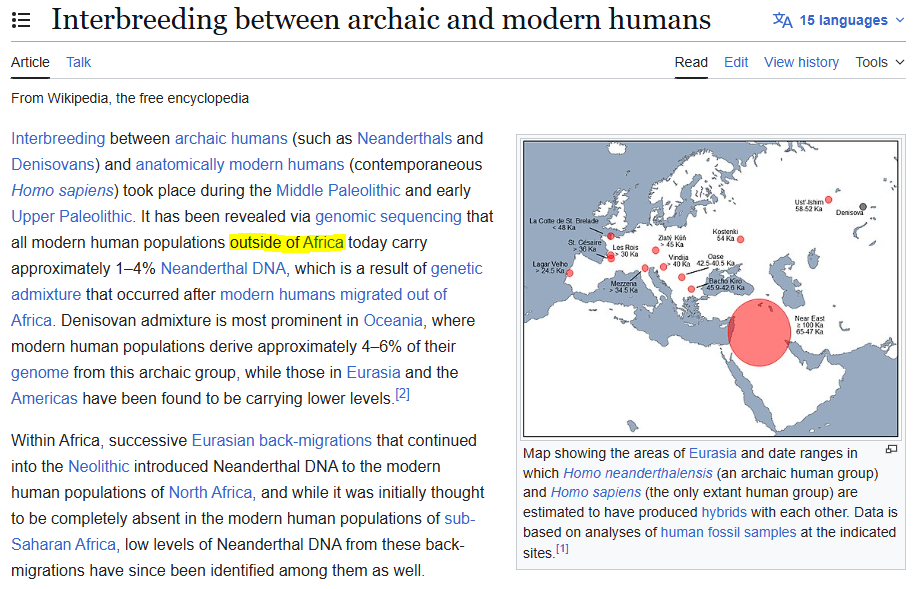Follow the human fossil samples link

728,532
